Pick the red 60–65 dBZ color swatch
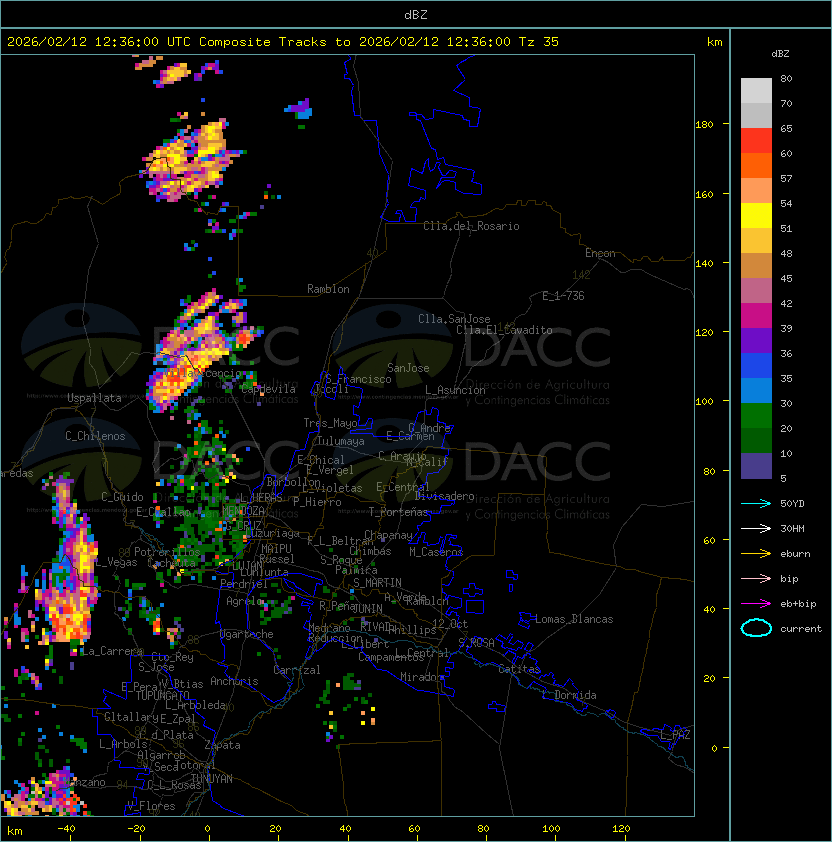The width and height of the screenshot is (832, 842). (x=756, y=141)
